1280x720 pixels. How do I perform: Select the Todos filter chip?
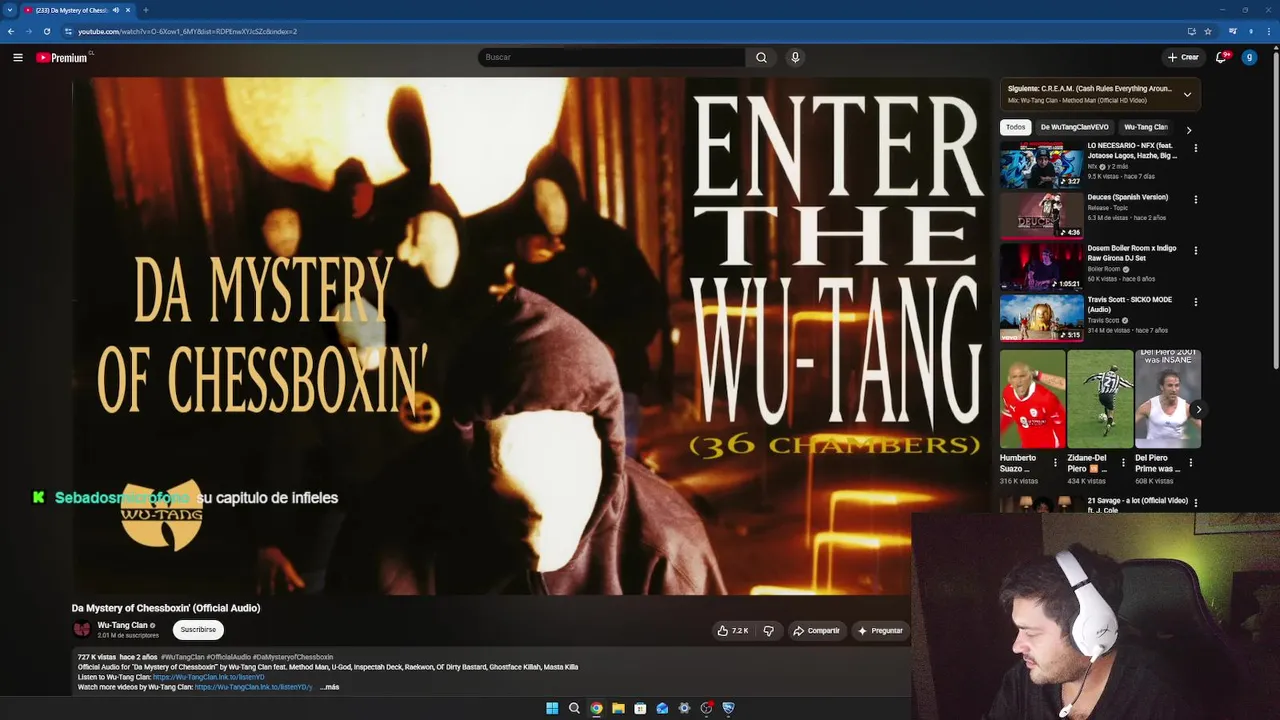click(x=1015, y=127)
